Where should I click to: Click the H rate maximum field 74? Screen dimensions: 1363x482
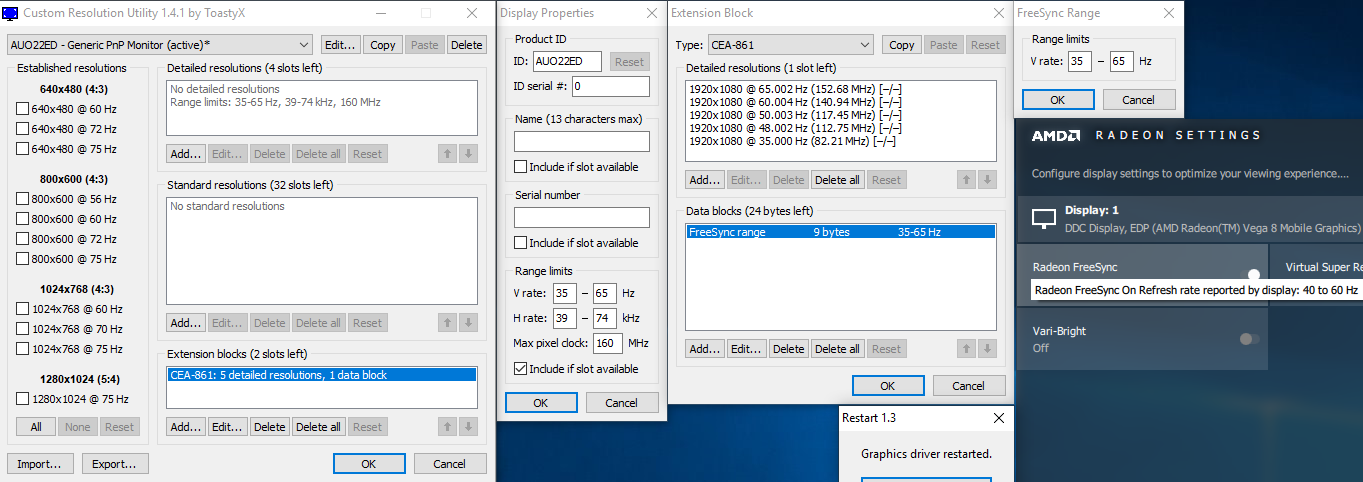[605, 318]
